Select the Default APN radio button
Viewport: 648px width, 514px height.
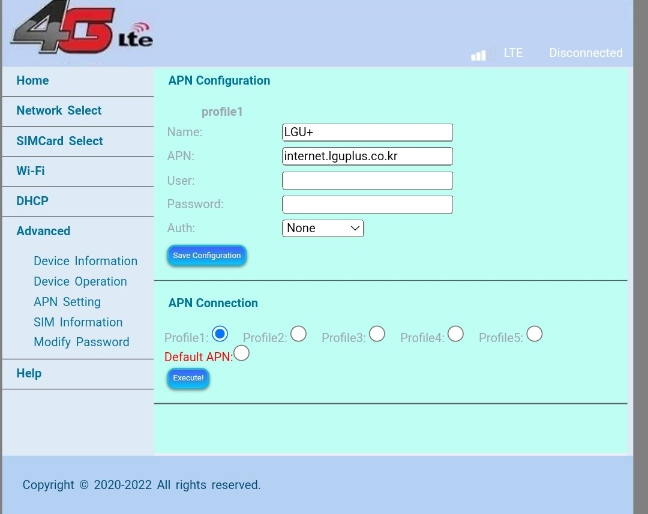tap(241, 353)
